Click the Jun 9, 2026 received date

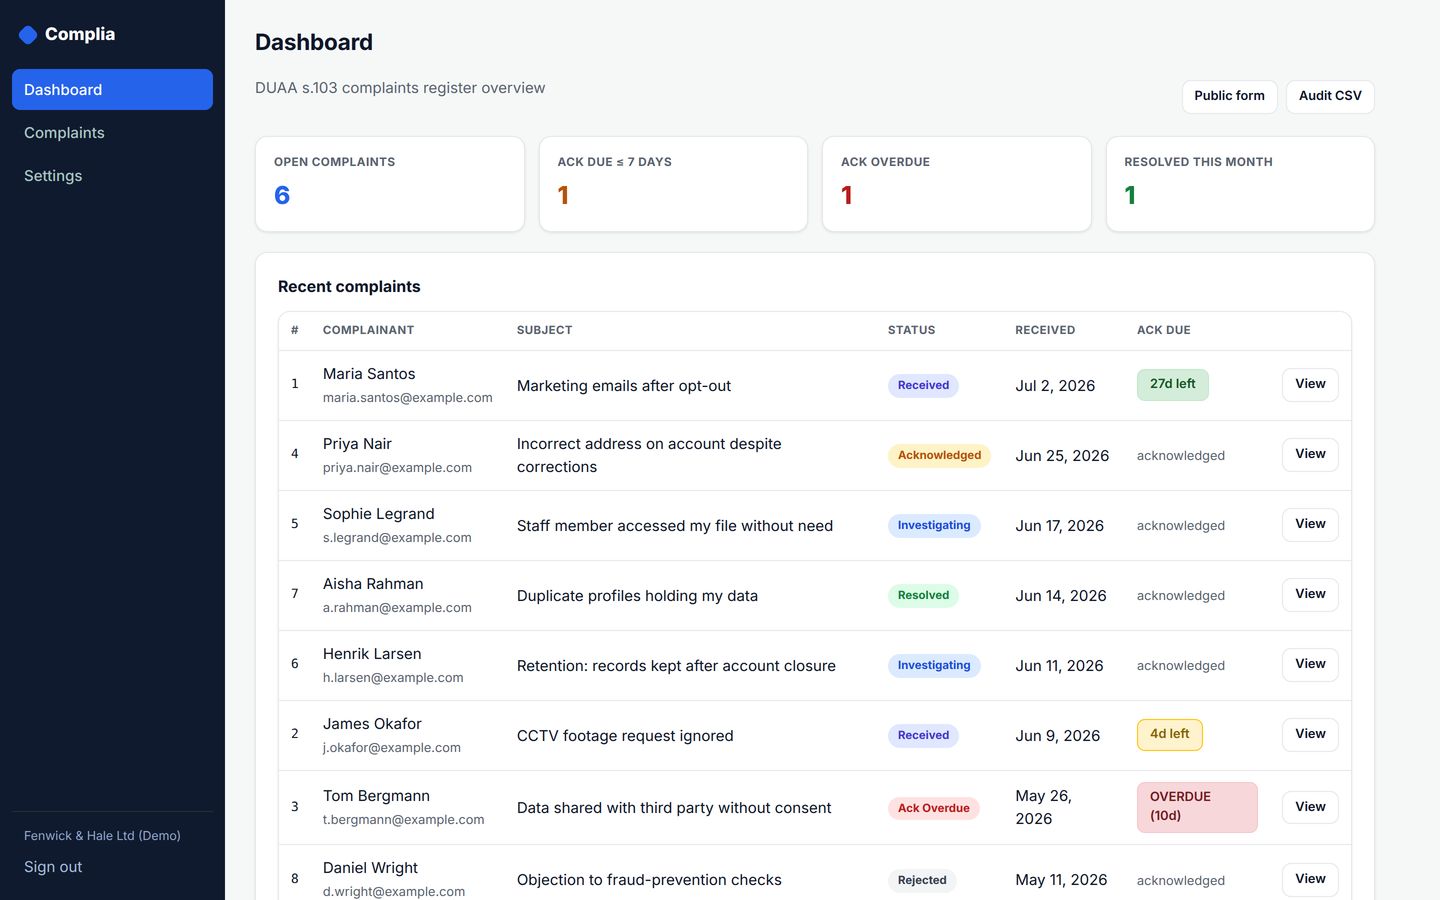click(1057, 736)
